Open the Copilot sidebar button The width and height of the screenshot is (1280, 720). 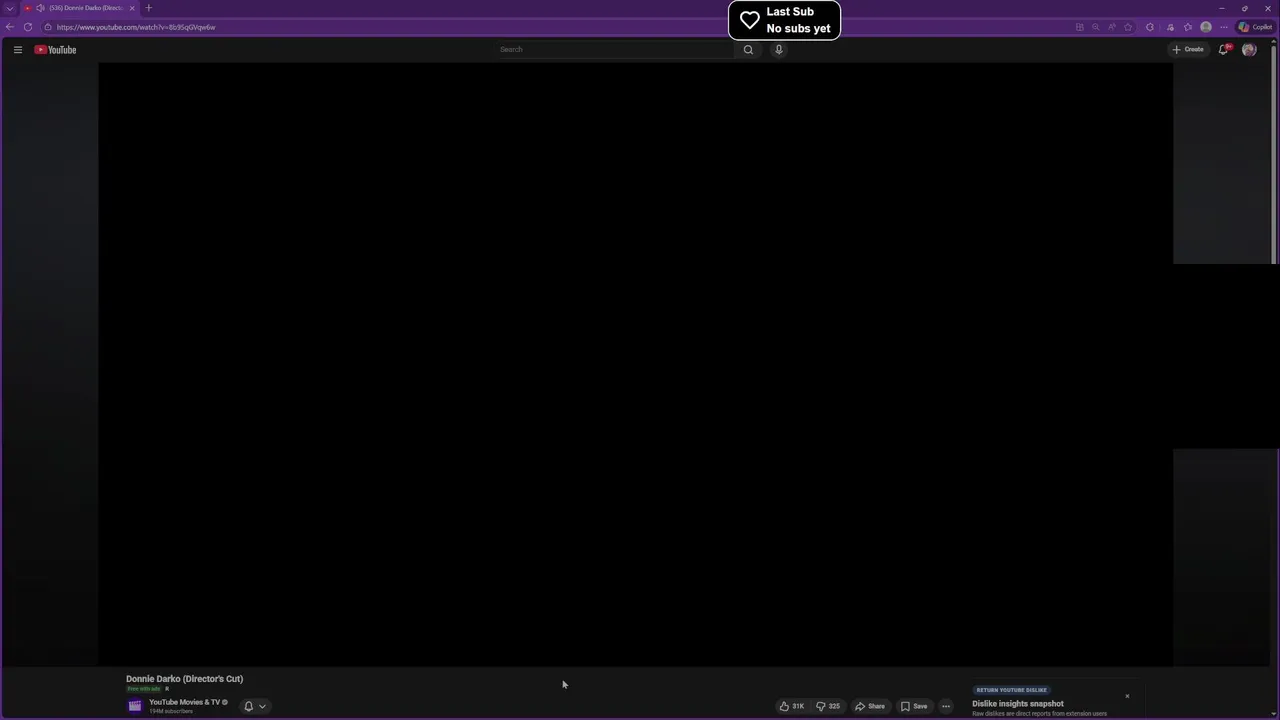(1256, 27)
